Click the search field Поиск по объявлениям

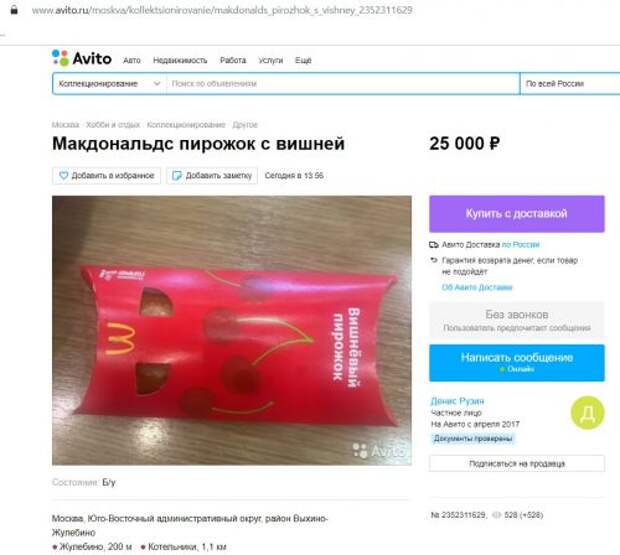click(x=343, y=83)
